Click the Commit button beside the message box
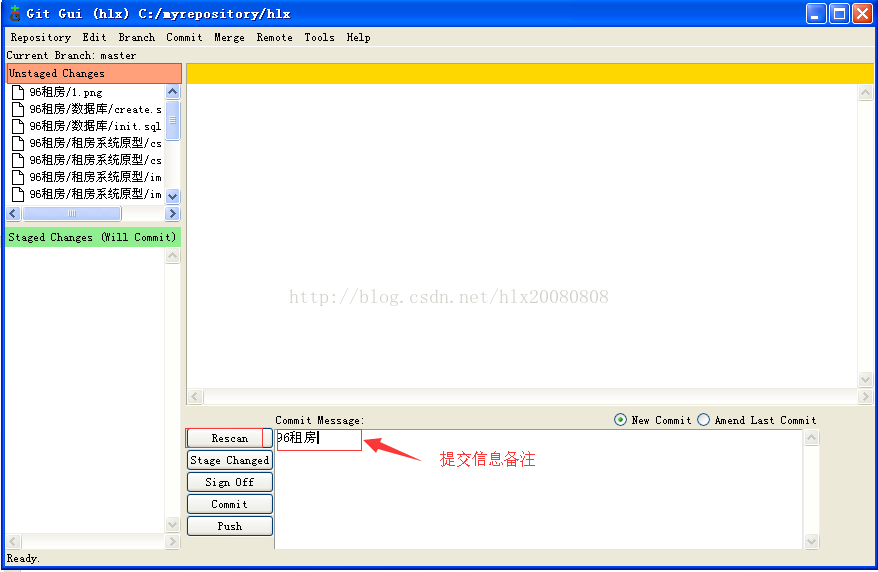The height and width of the screenshot is (572, 878). tap(230, 504)
